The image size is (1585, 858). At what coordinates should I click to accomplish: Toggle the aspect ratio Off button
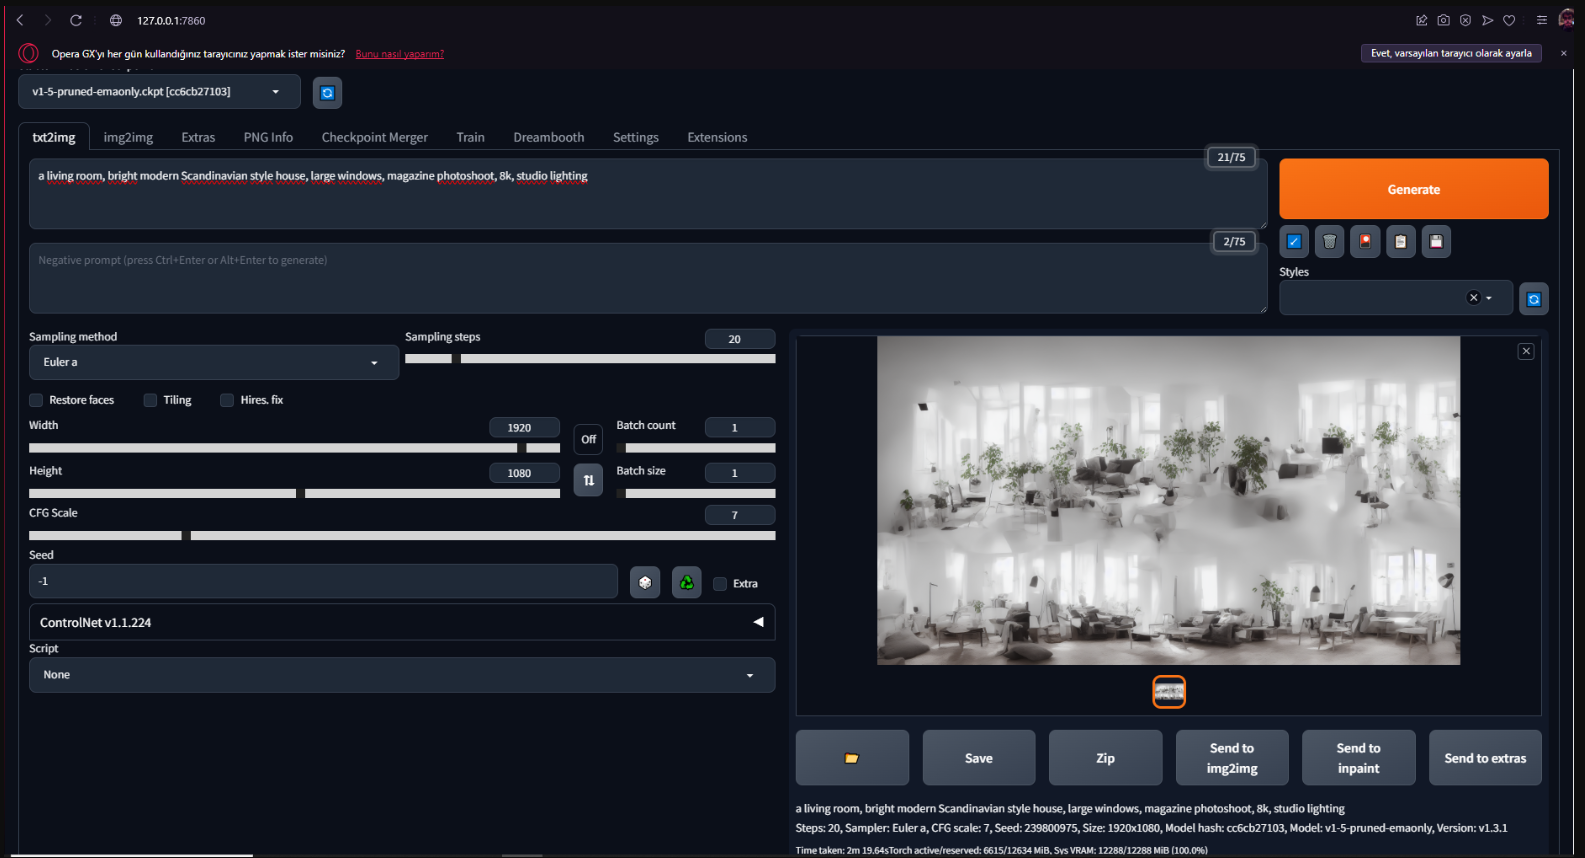click(588, 439)
